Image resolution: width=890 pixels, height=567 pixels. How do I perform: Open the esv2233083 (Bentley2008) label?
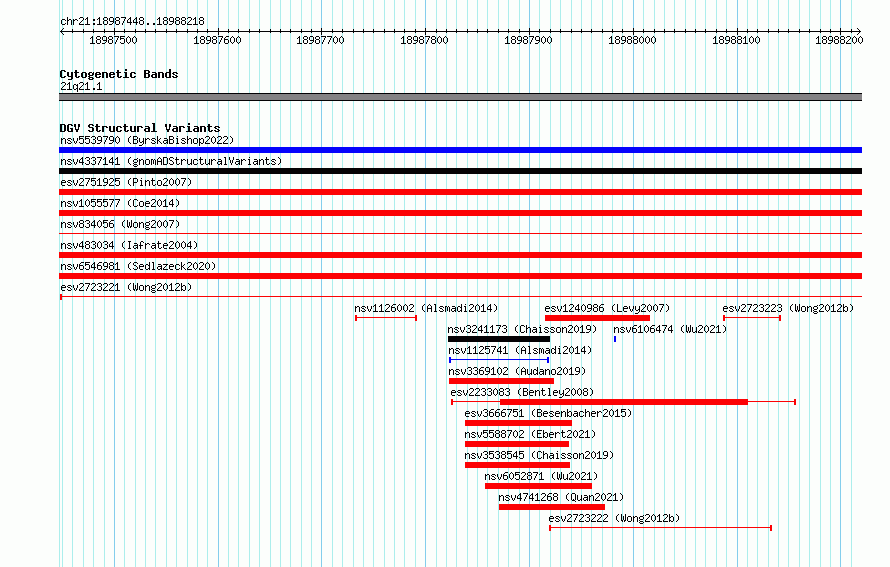(x=522, y=392)
